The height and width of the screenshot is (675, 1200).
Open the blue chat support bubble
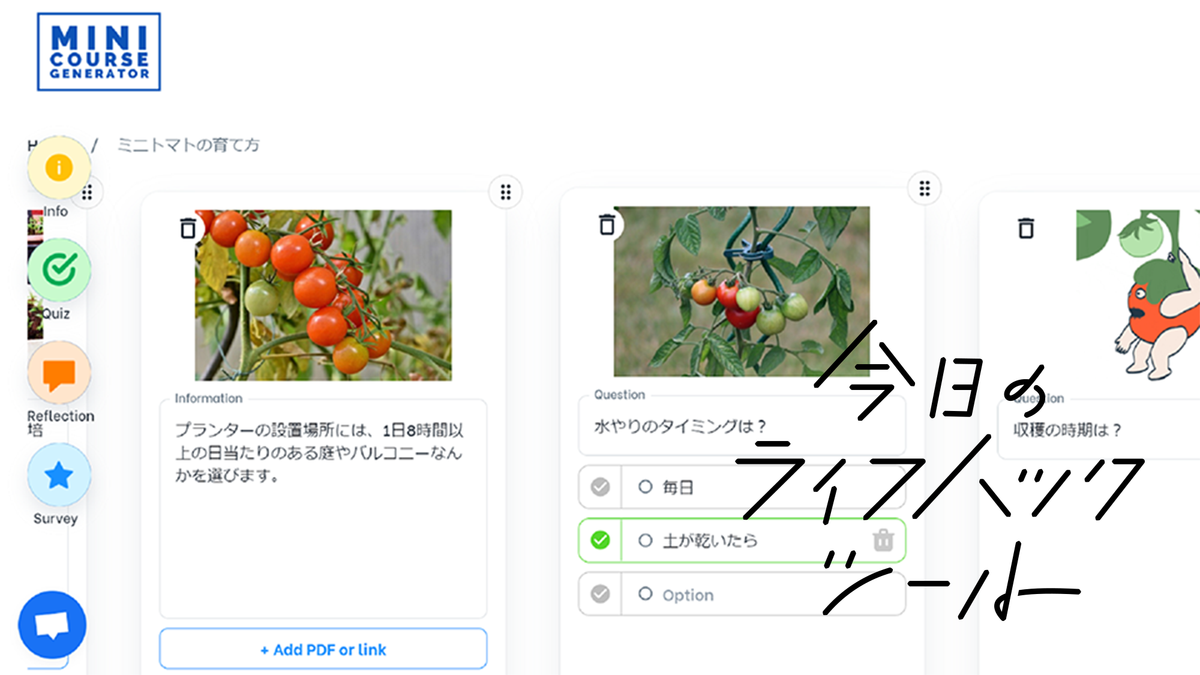(x=52, y=625)
